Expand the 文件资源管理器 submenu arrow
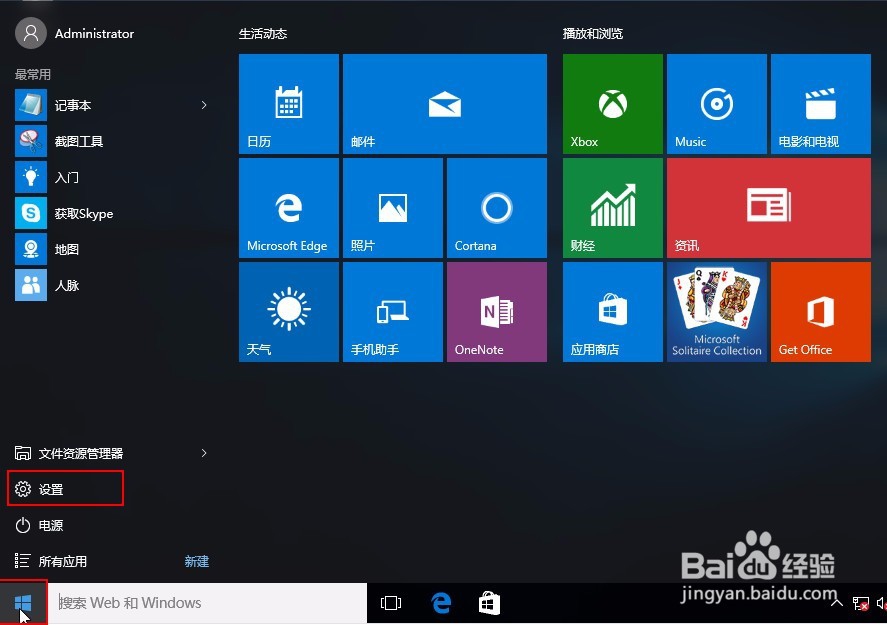Image resolution: width=887 pixels, height=625 pixels. point(204,453)
